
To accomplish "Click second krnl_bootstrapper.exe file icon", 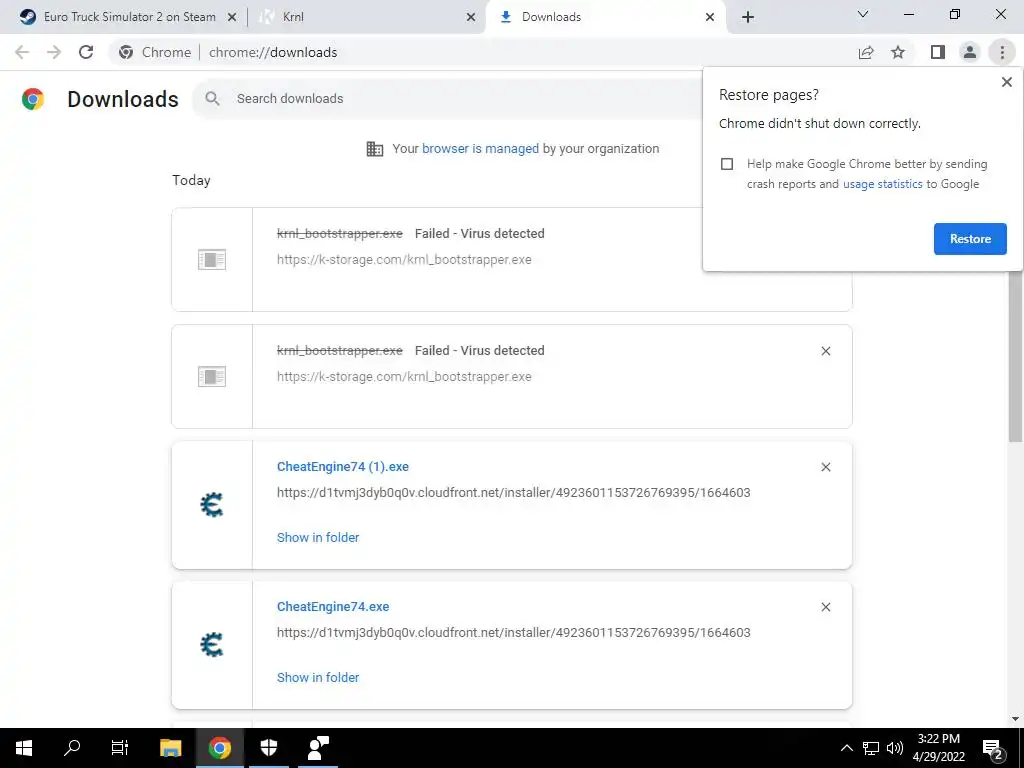I will (212, 377).
